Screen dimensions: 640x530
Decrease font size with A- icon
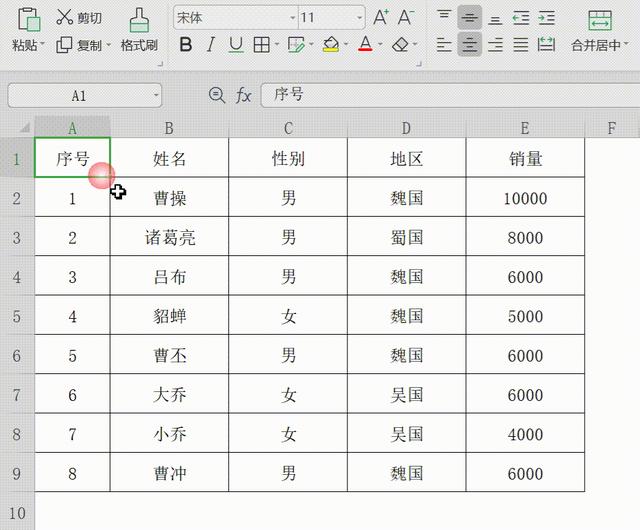coord(406,18)
